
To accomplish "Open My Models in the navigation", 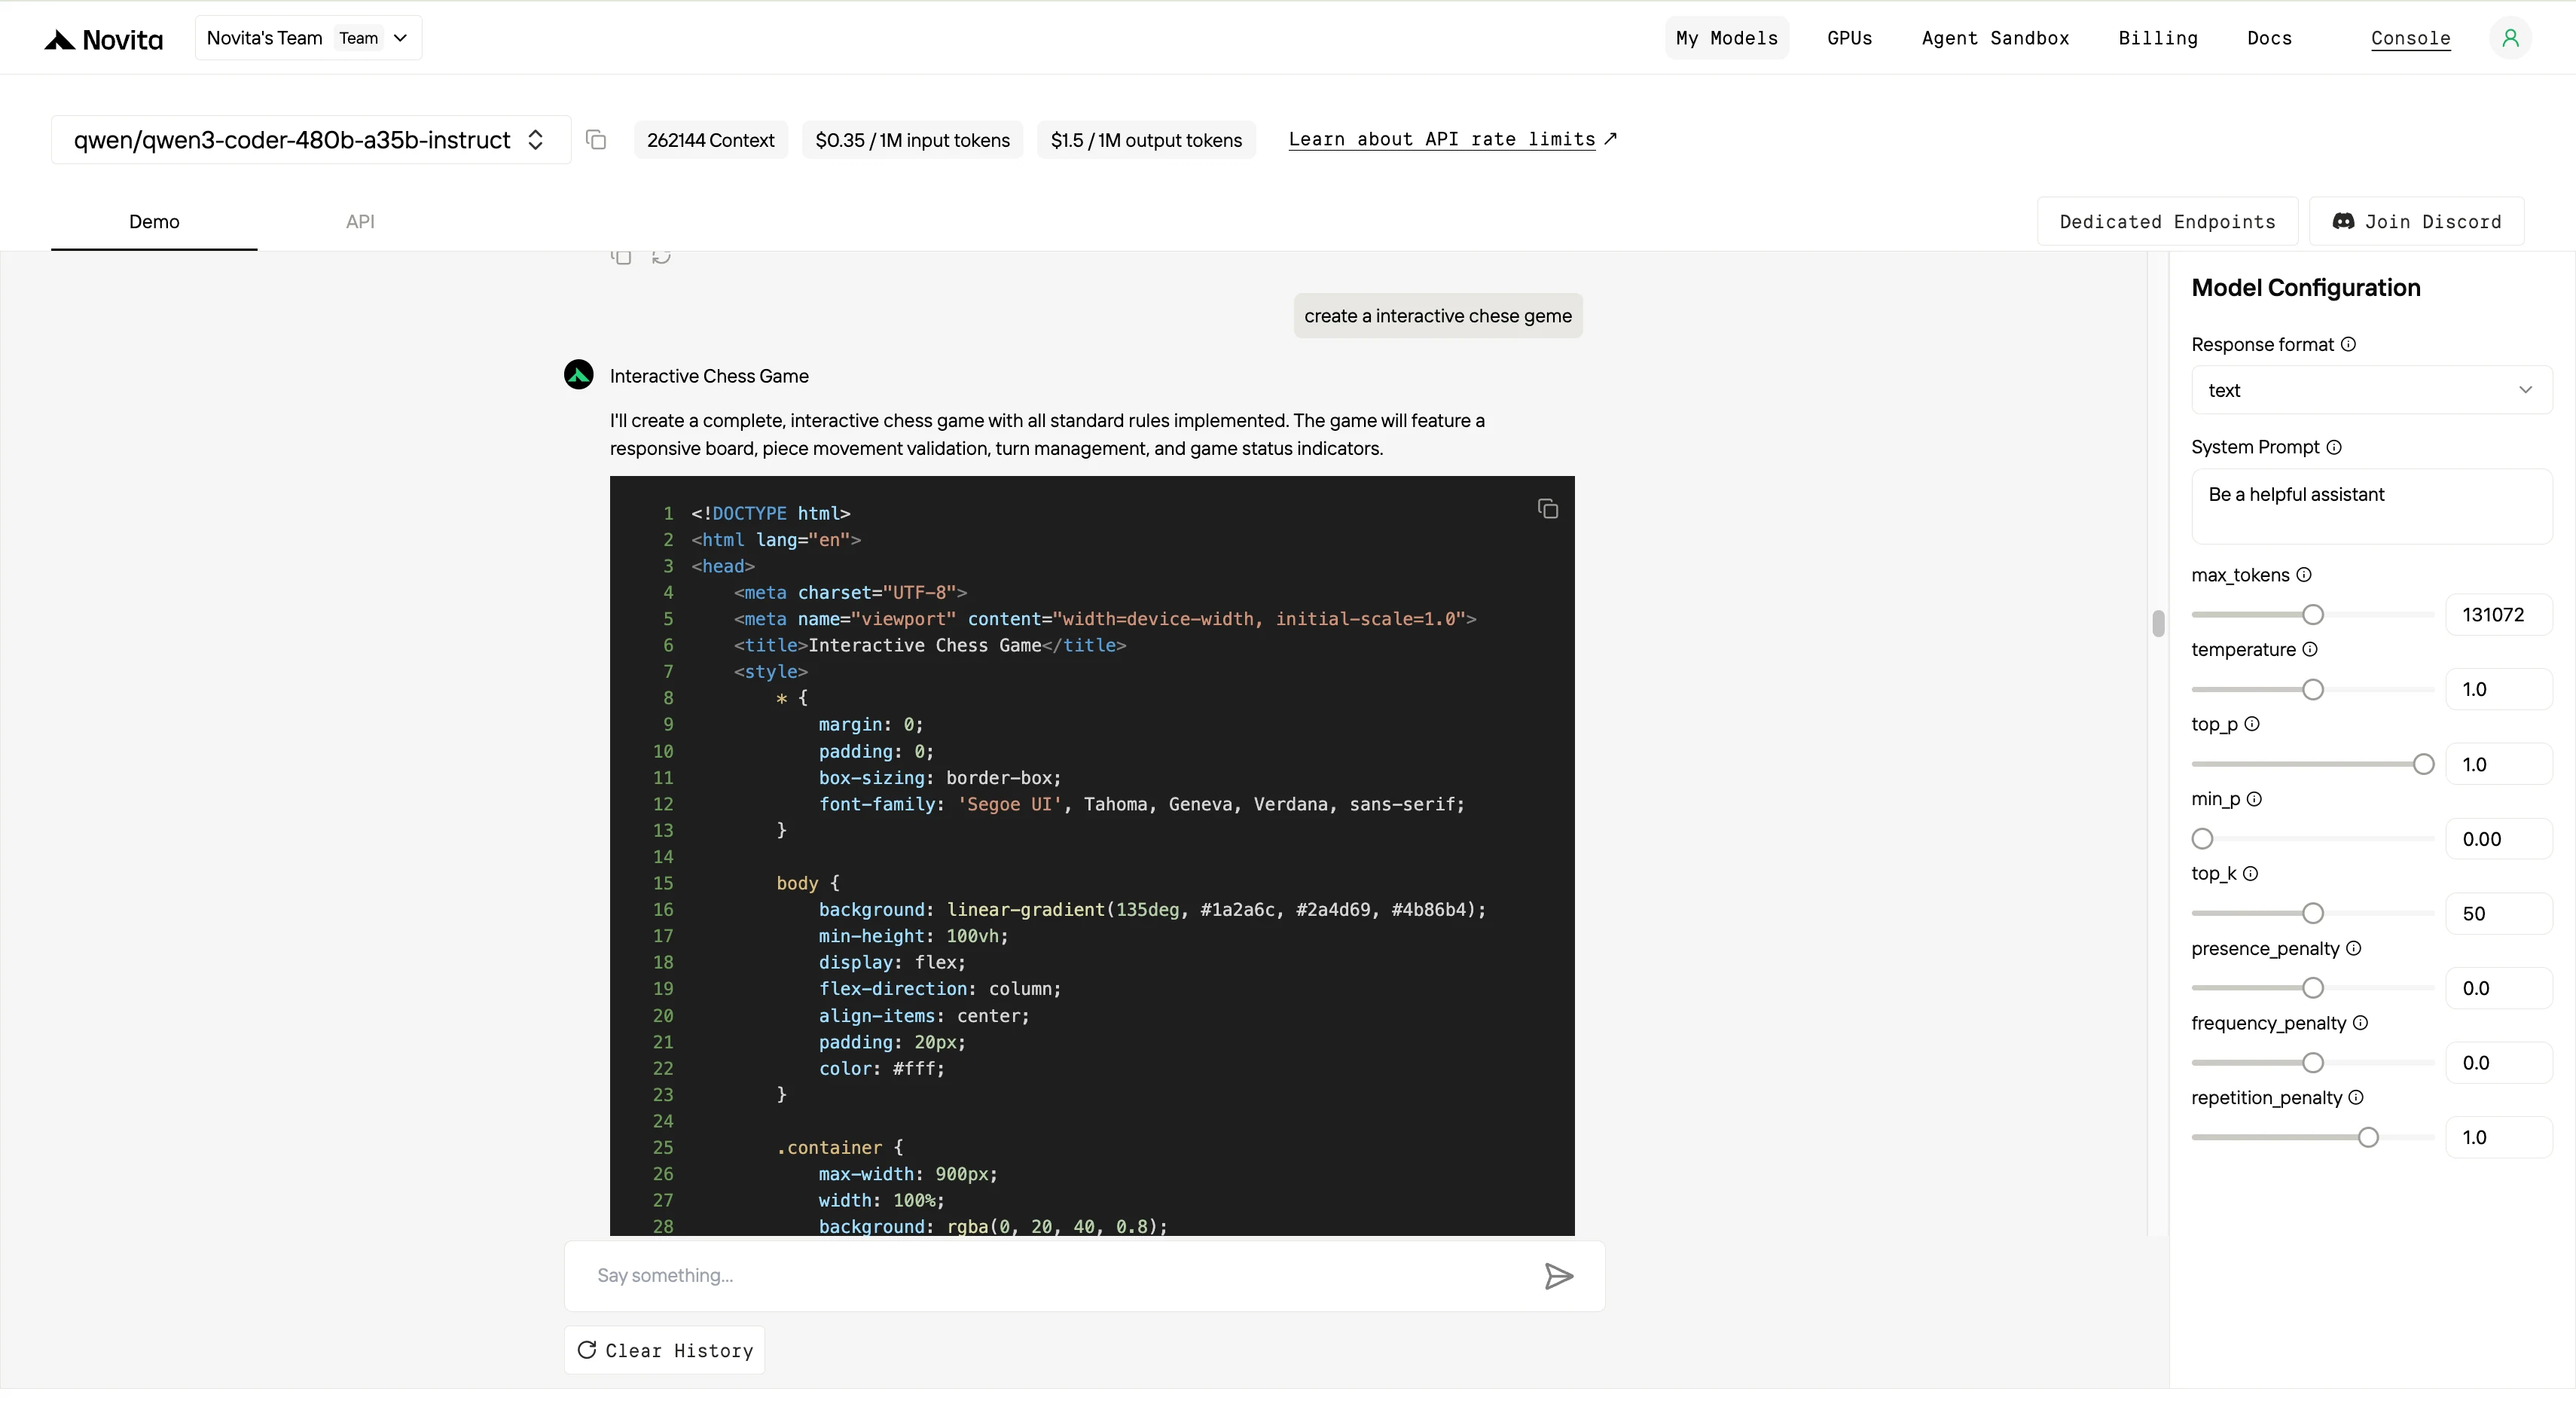I will 1726,38.
